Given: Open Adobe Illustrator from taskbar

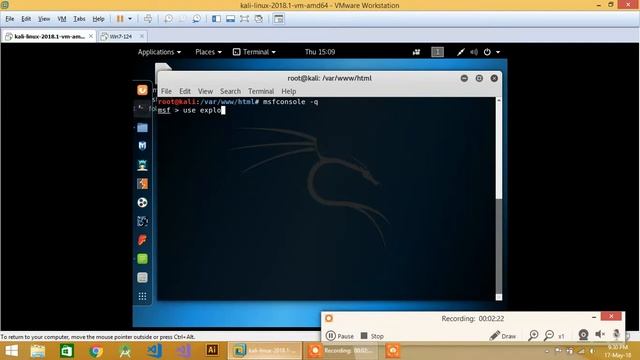Looking at the screenshot, I should pos(212,350).
